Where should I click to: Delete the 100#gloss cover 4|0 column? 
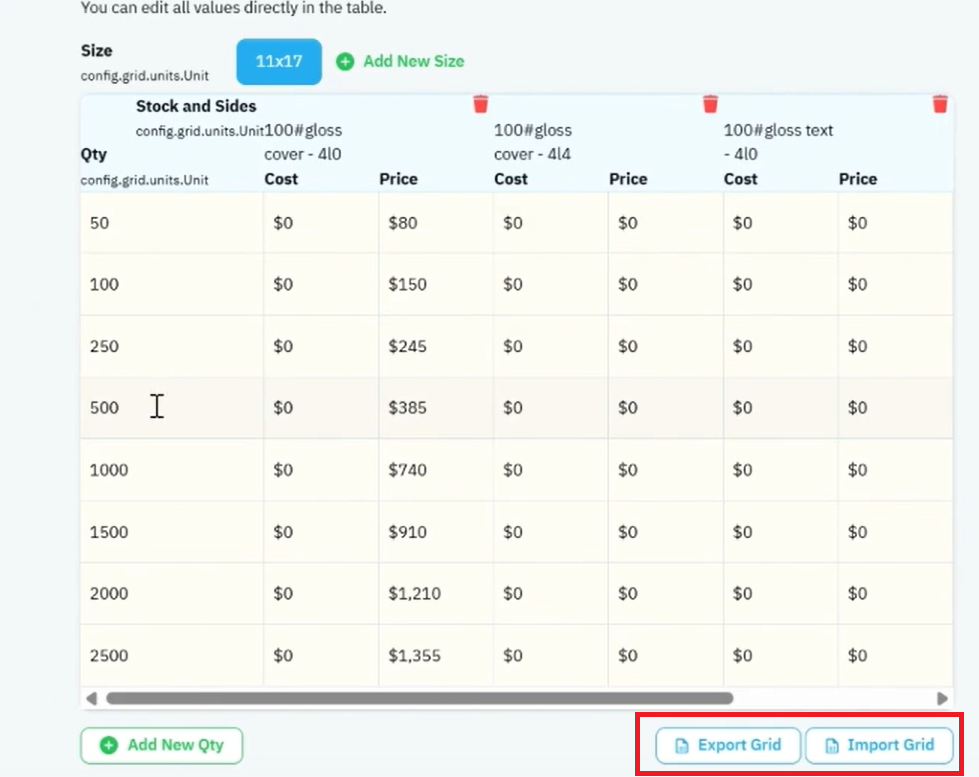480,104
